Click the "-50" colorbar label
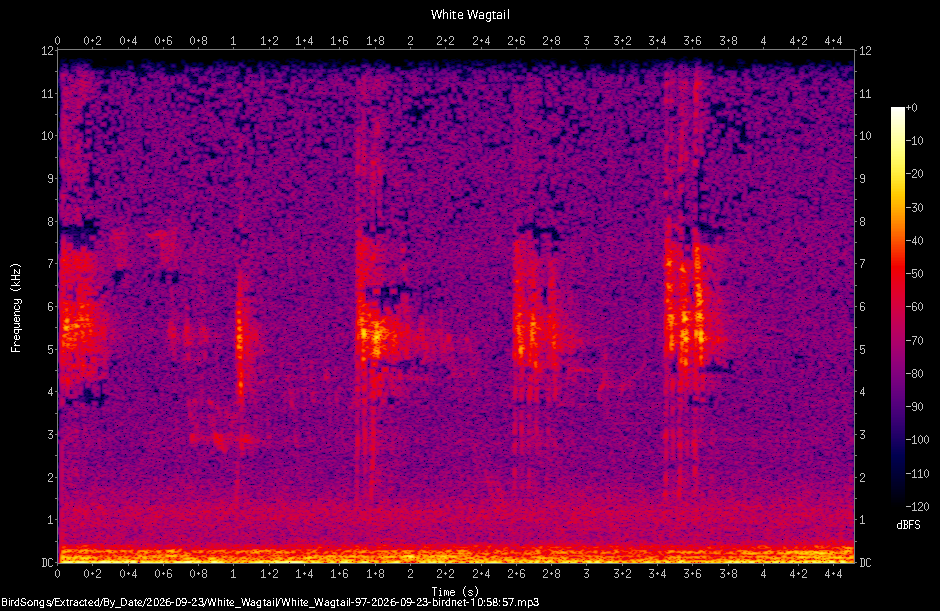The height and width of the screenshot is (611, 940). [914, 273]
